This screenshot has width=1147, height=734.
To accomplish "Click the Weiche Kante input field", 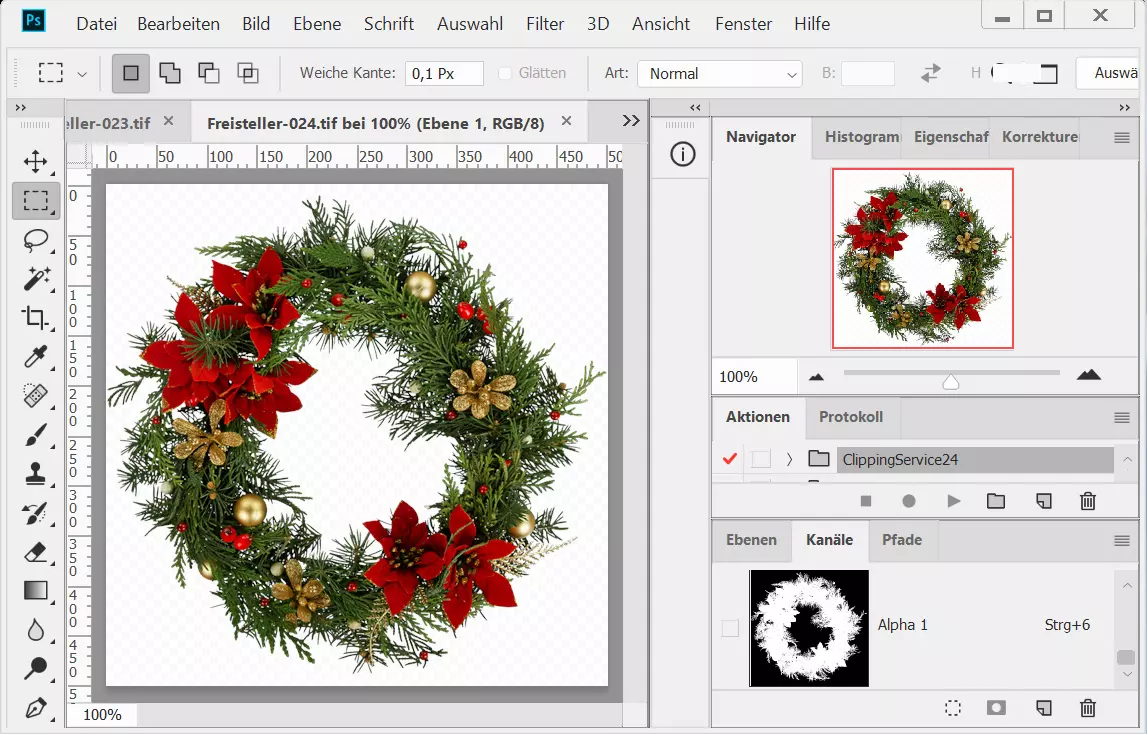I will (x=443, y=74).
